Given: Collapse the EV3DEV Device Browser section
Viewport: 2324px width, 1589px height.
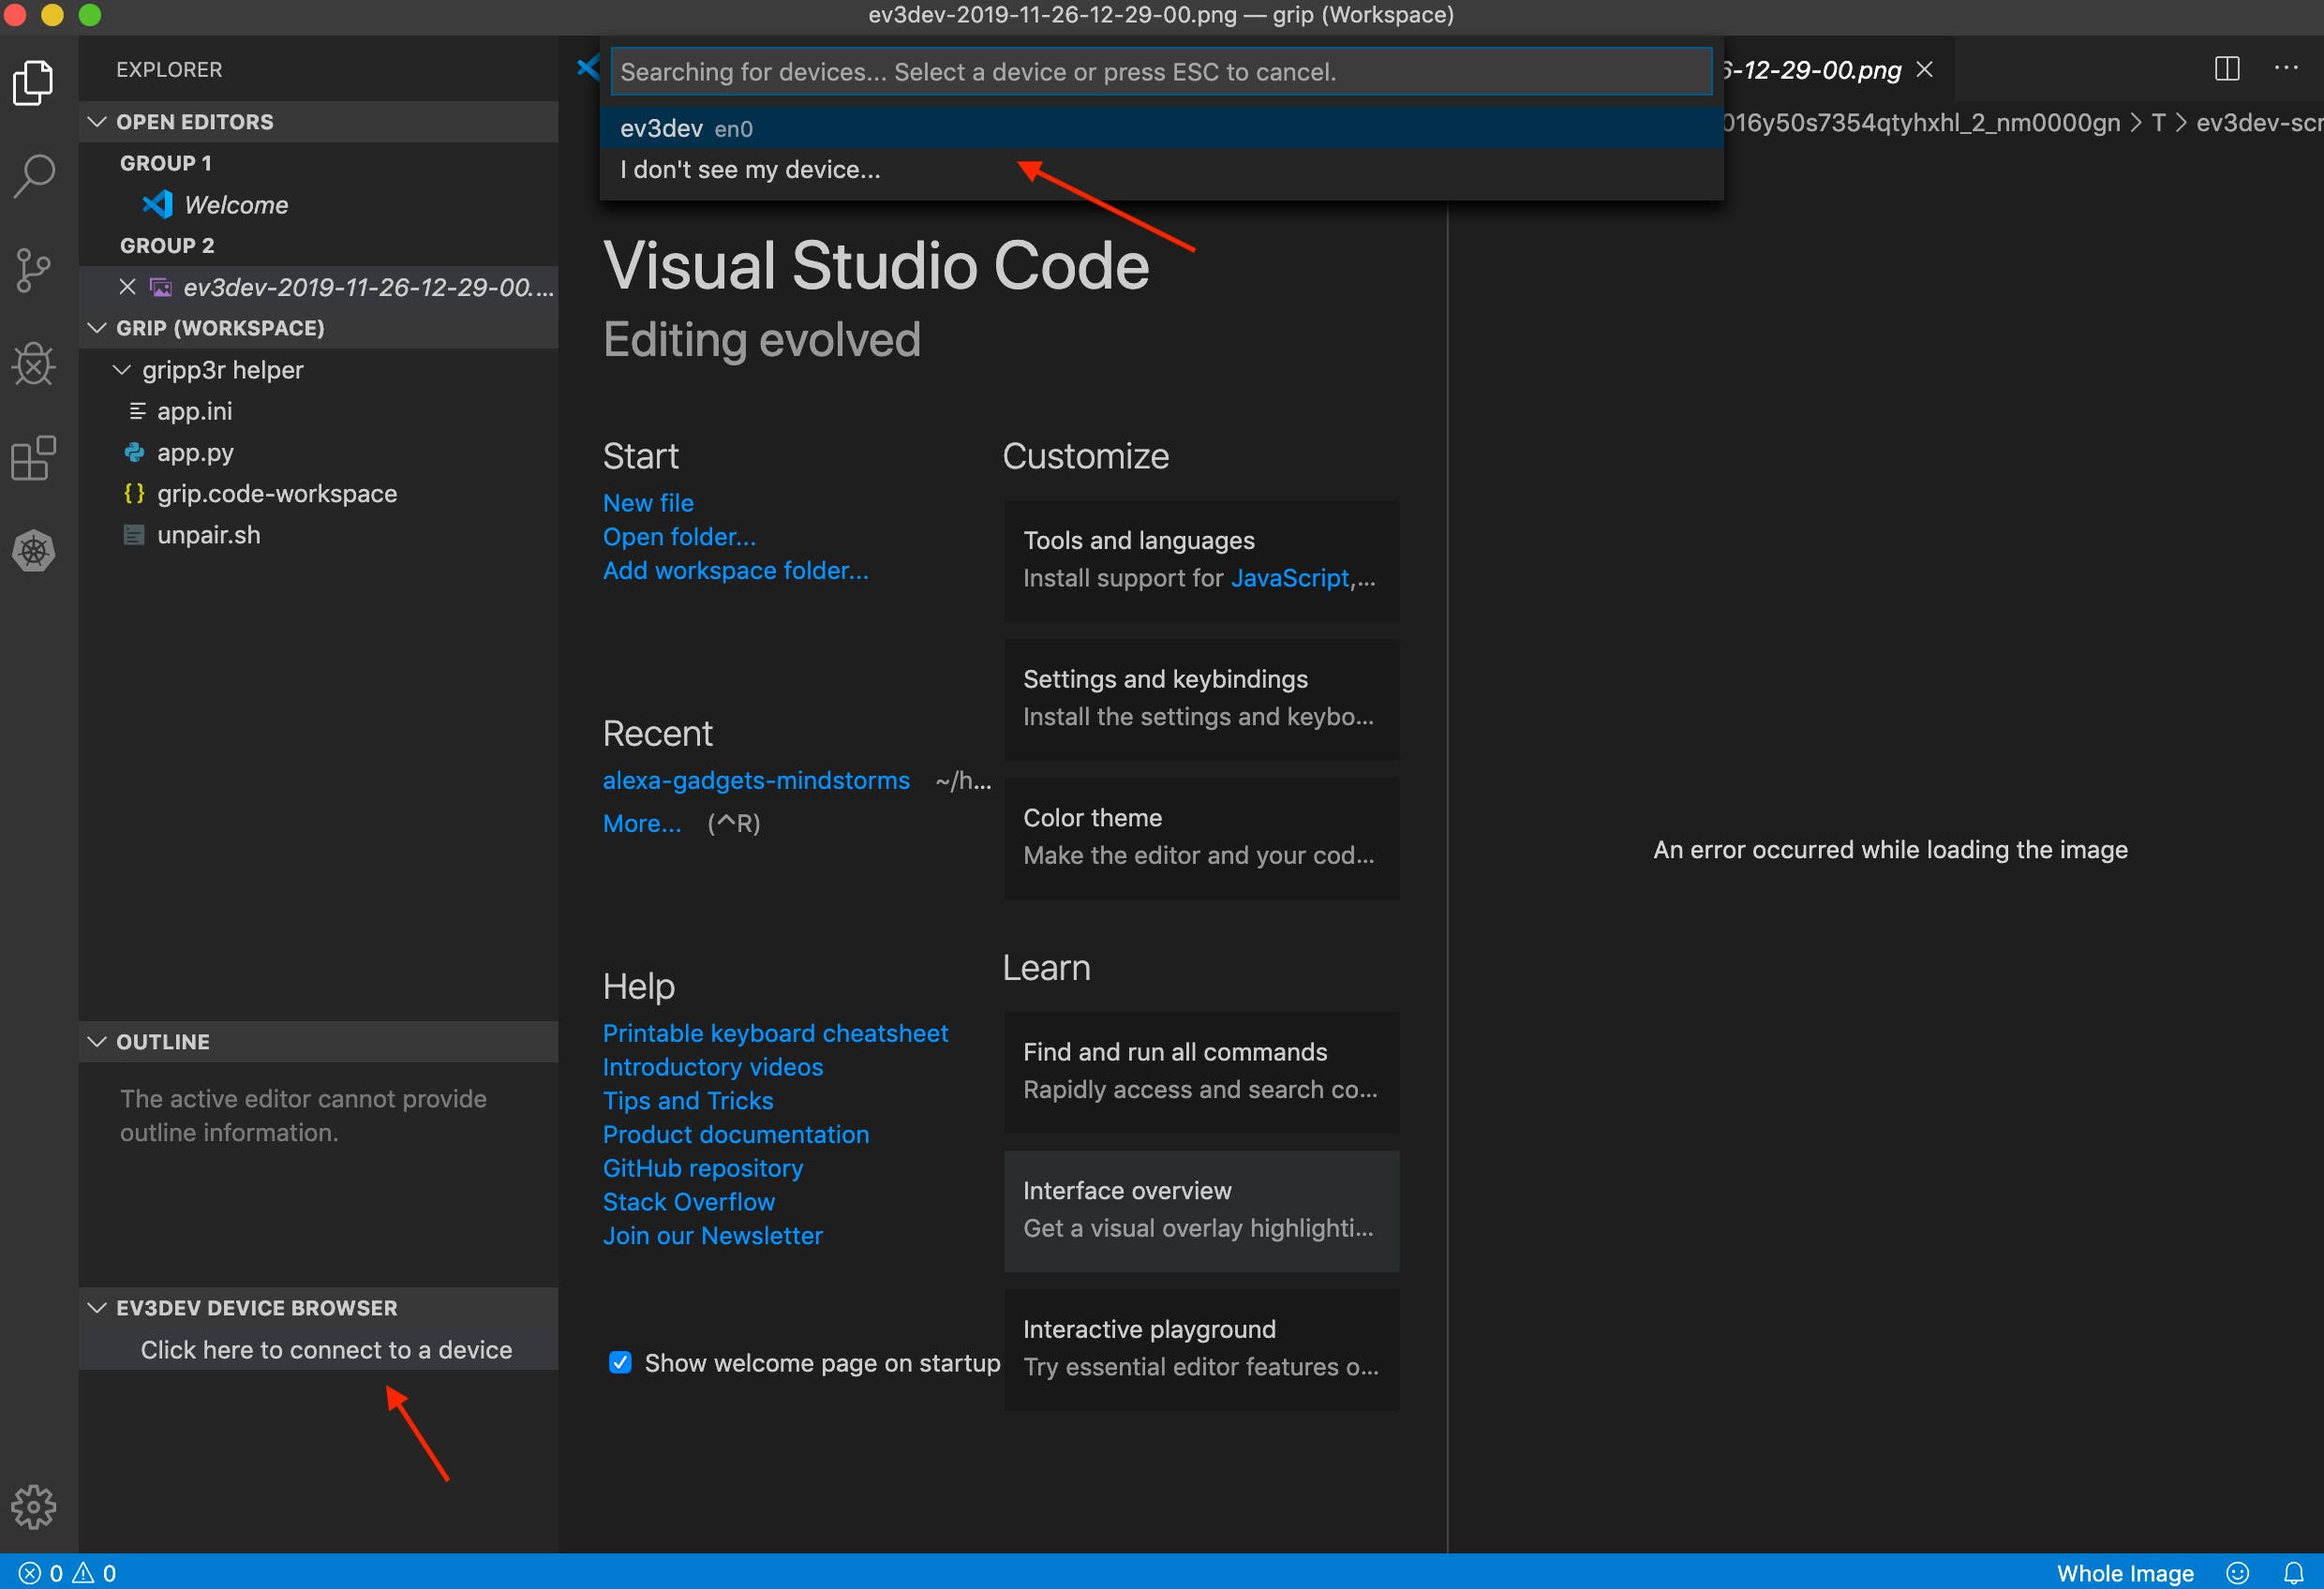Looking at the screenshot, I should click(x=97, y=1308).
